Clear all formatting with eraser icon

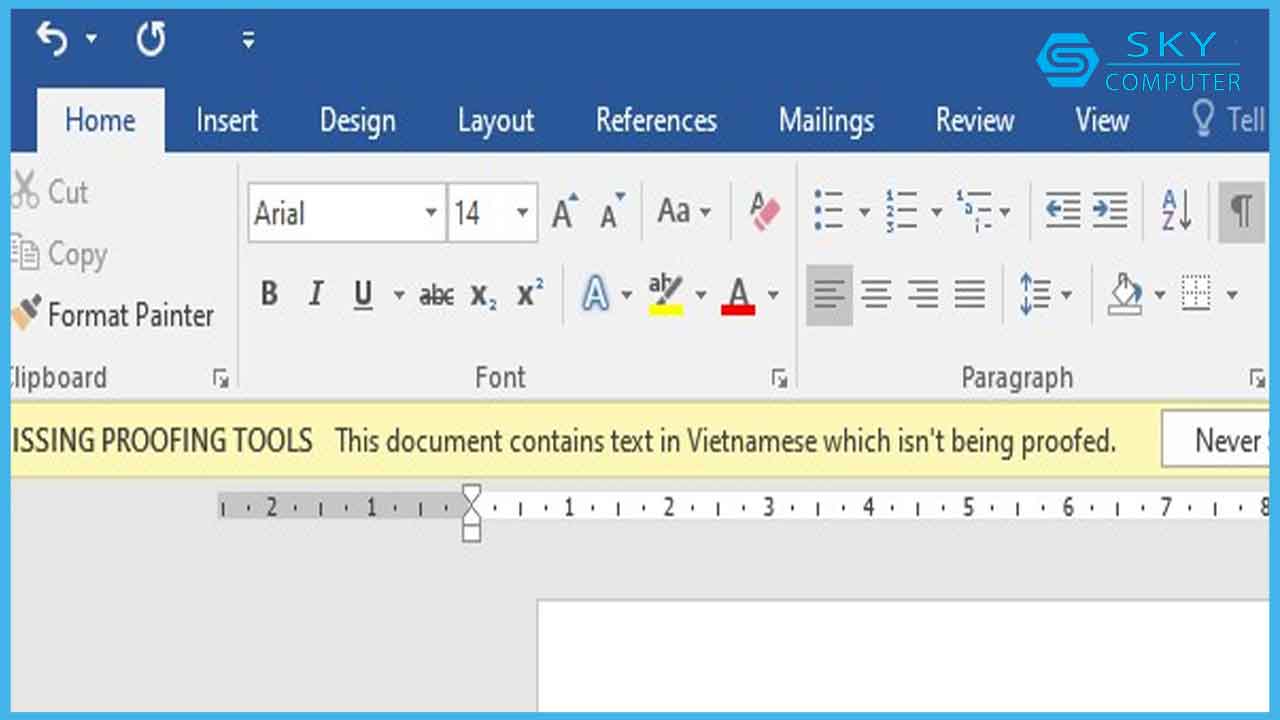(765, 211)
